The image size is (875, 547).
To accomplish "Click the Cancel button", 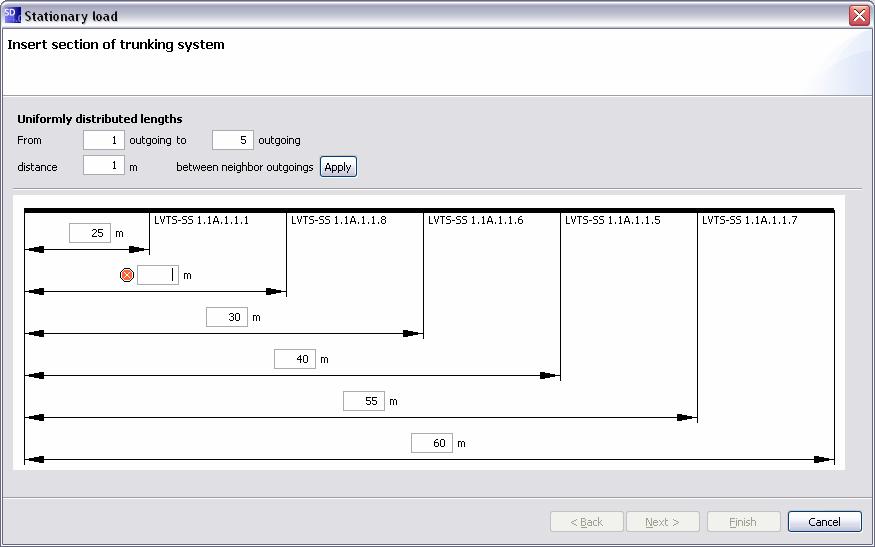I will (x=825, y=522).
